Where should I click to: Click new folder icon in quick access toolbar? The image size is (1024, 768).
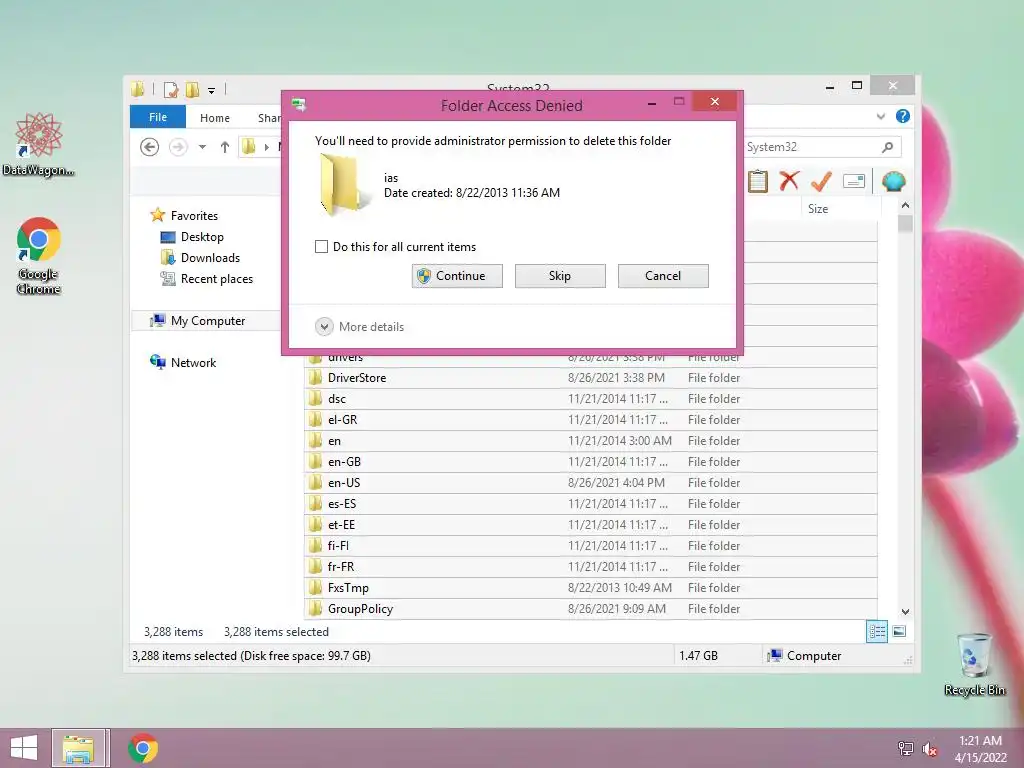[192, 89]
